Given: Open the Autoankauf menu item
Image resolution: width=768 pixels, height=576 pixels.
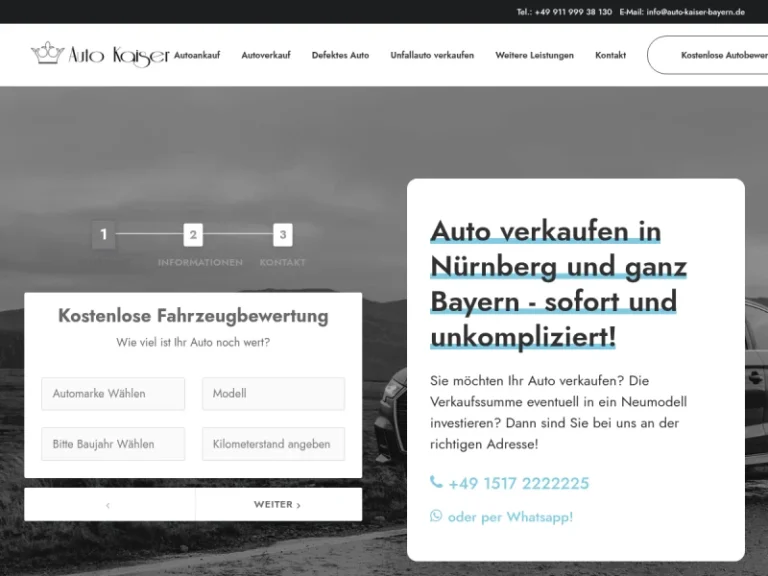Looking at the screenshot, I should 197,55.
